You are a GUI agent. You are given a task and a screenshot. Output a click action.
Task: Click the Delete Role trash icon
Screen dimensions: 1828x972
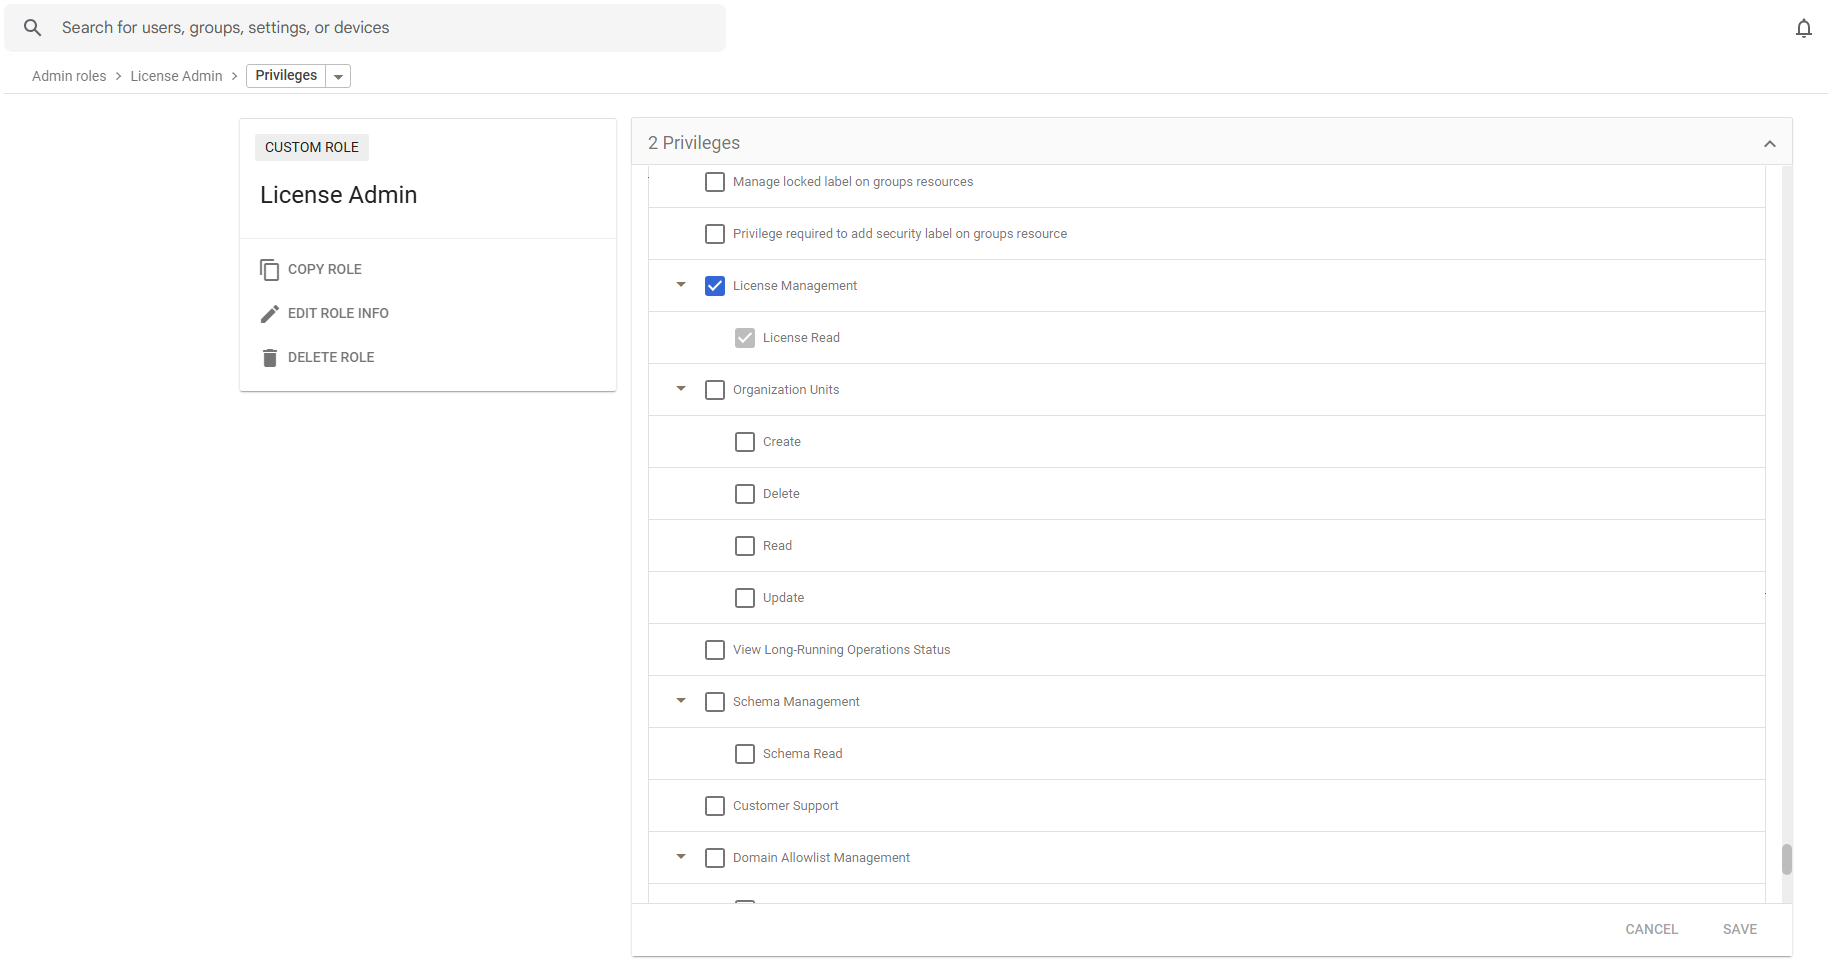(x=269, y=358)
